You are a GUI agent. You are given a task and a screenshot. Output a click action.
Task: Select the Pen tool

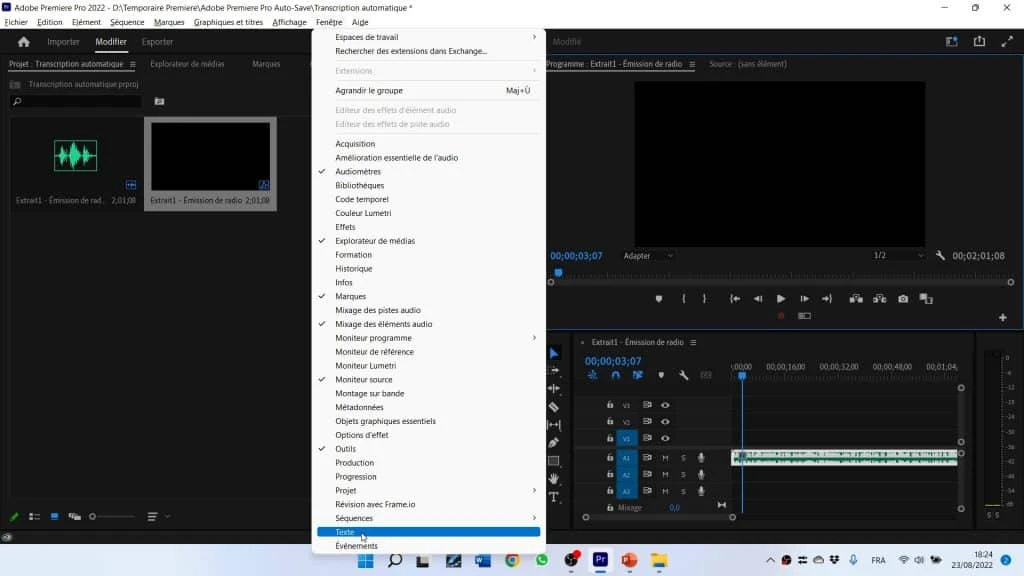pyautogui.click(x=554, y=442)
